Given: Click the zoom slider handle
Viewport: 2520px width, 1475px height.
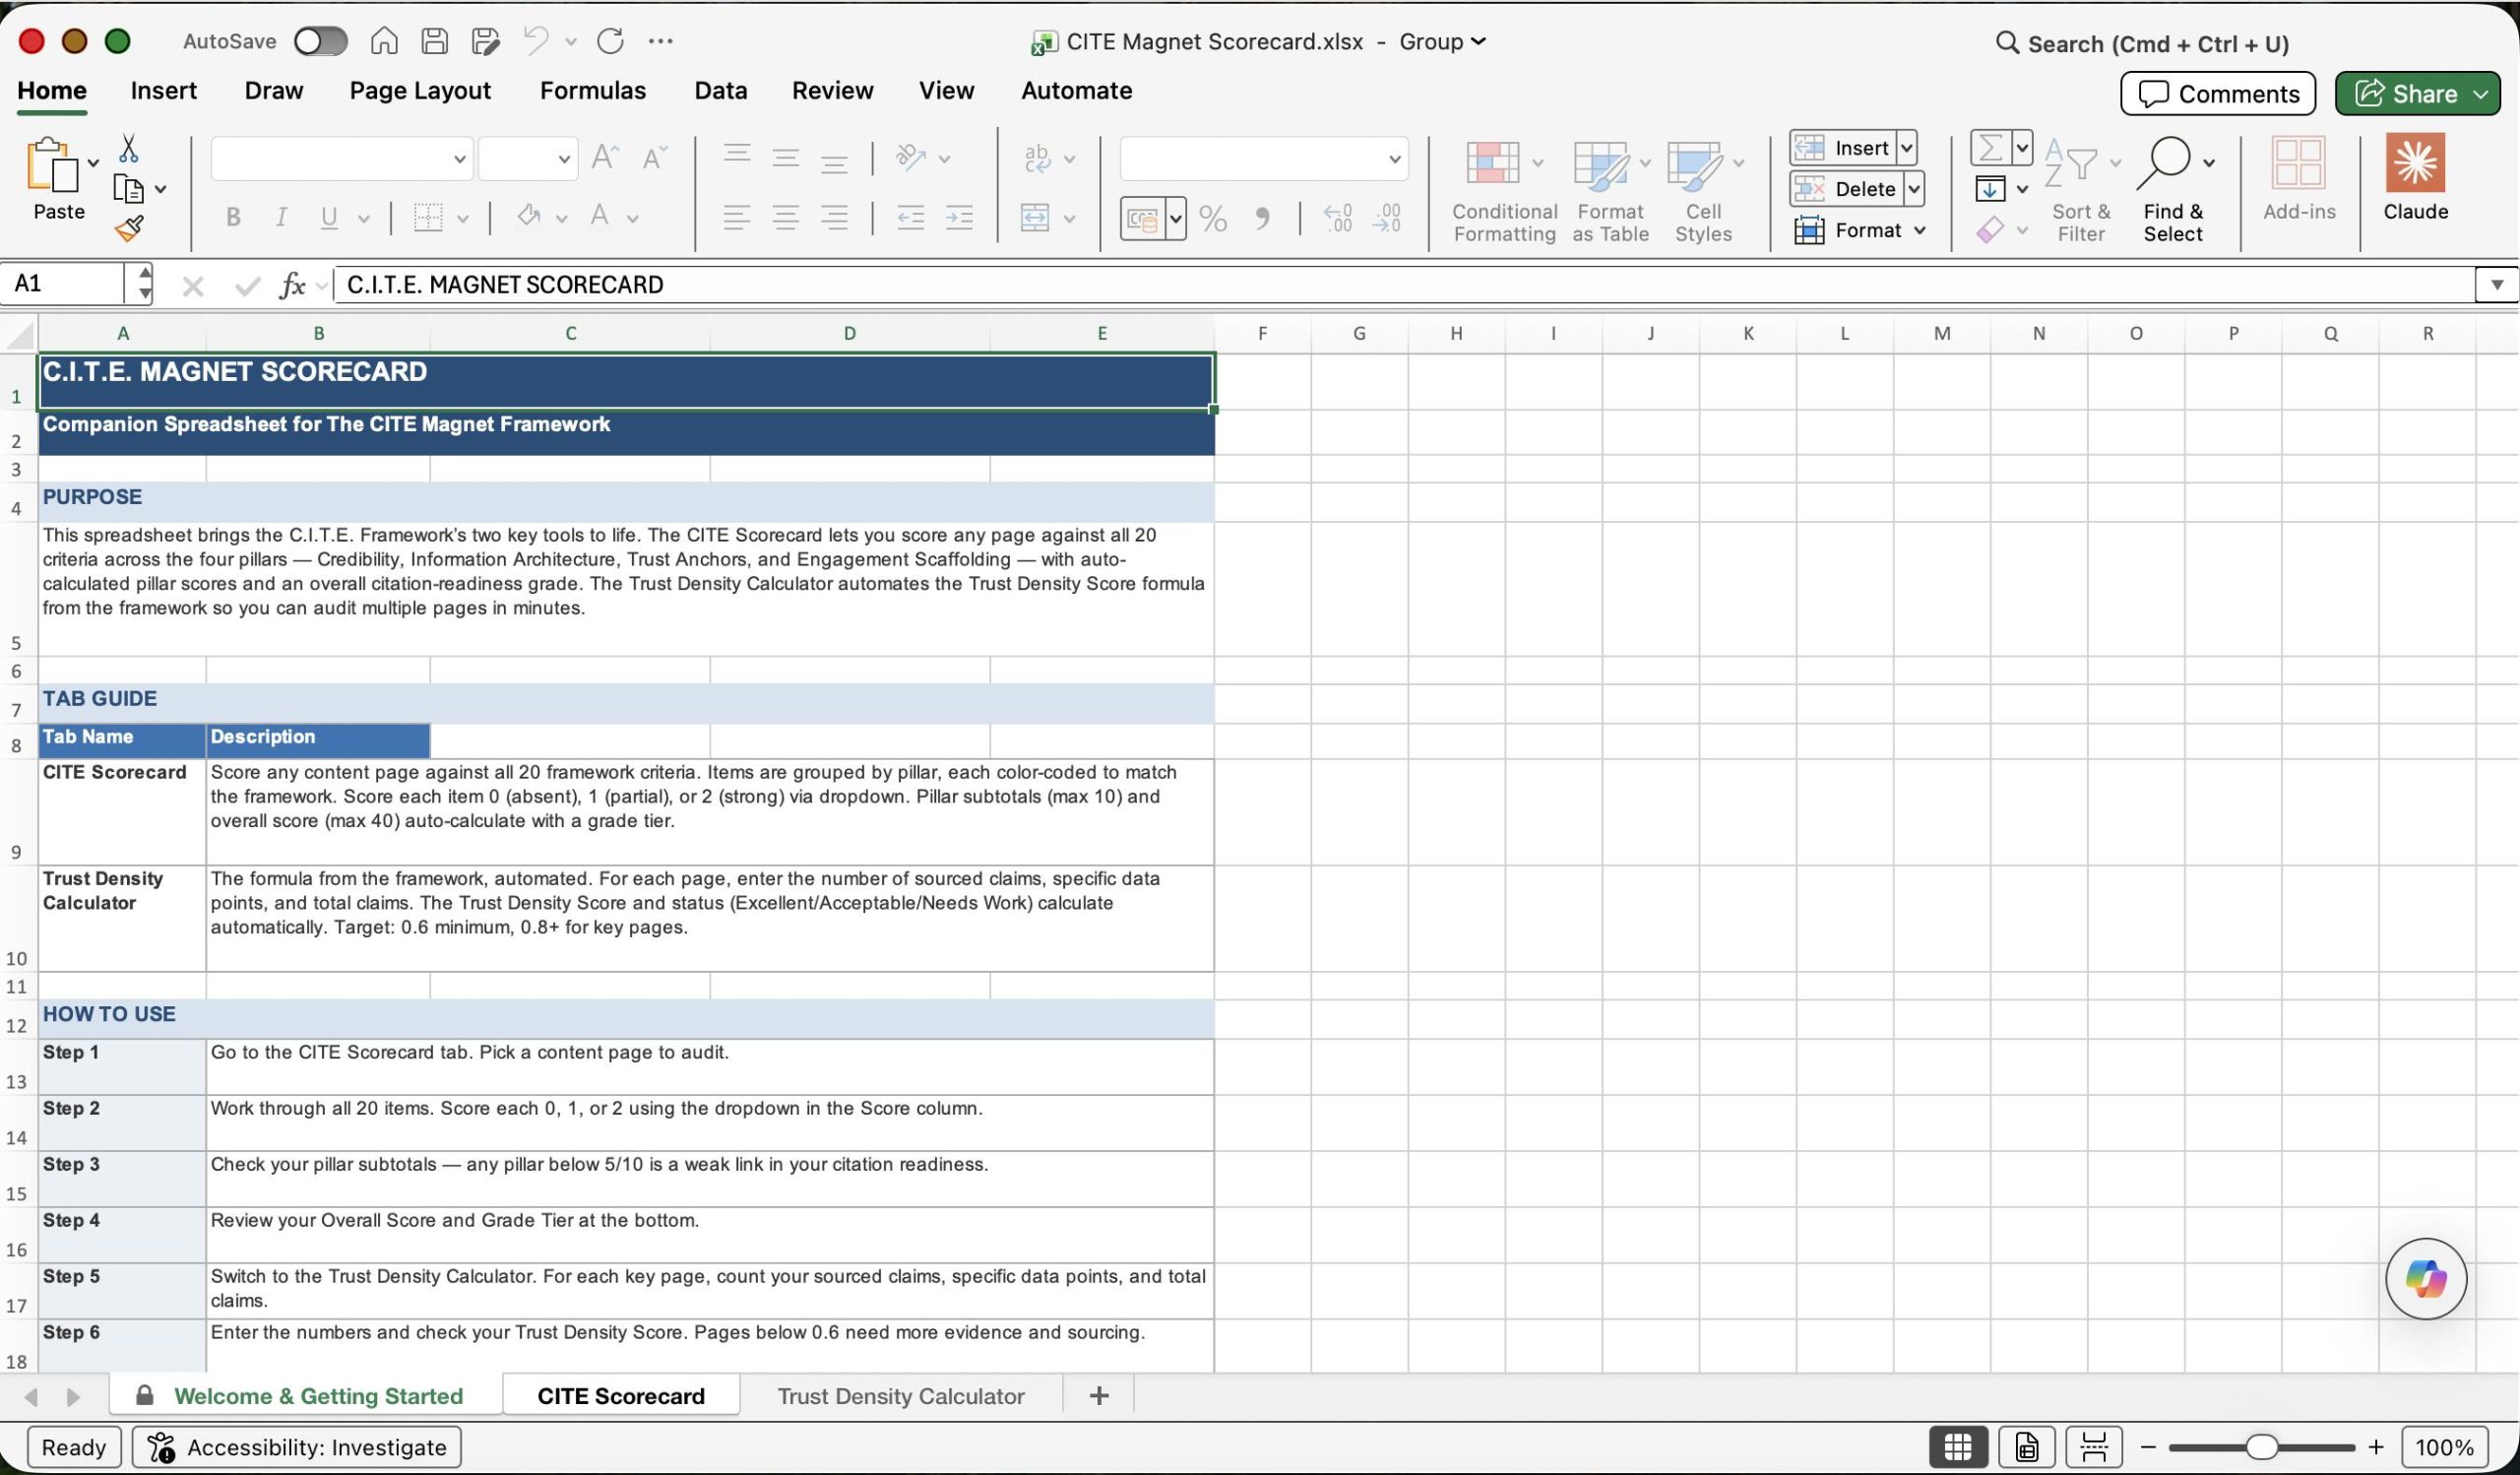Looking at the screenshot, I should point(2260,1446).
